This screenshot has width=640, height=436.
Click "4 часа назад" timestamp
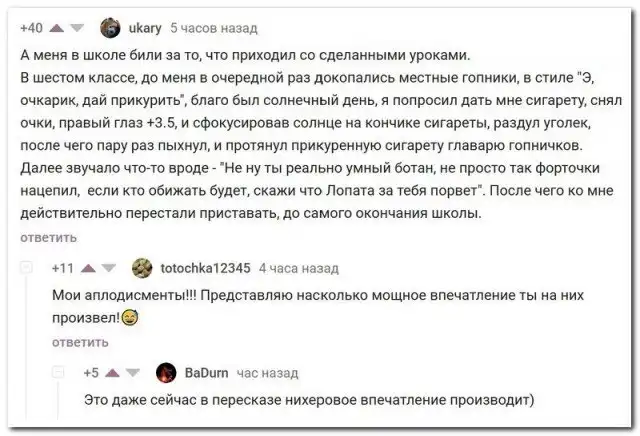point(299,268)
